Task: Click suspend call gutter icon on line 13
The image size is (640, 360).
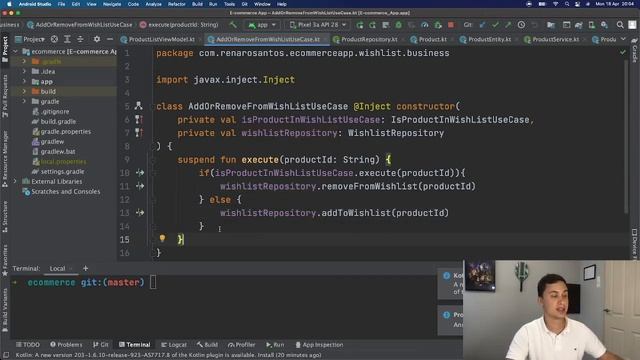Action: pos(140,213)
